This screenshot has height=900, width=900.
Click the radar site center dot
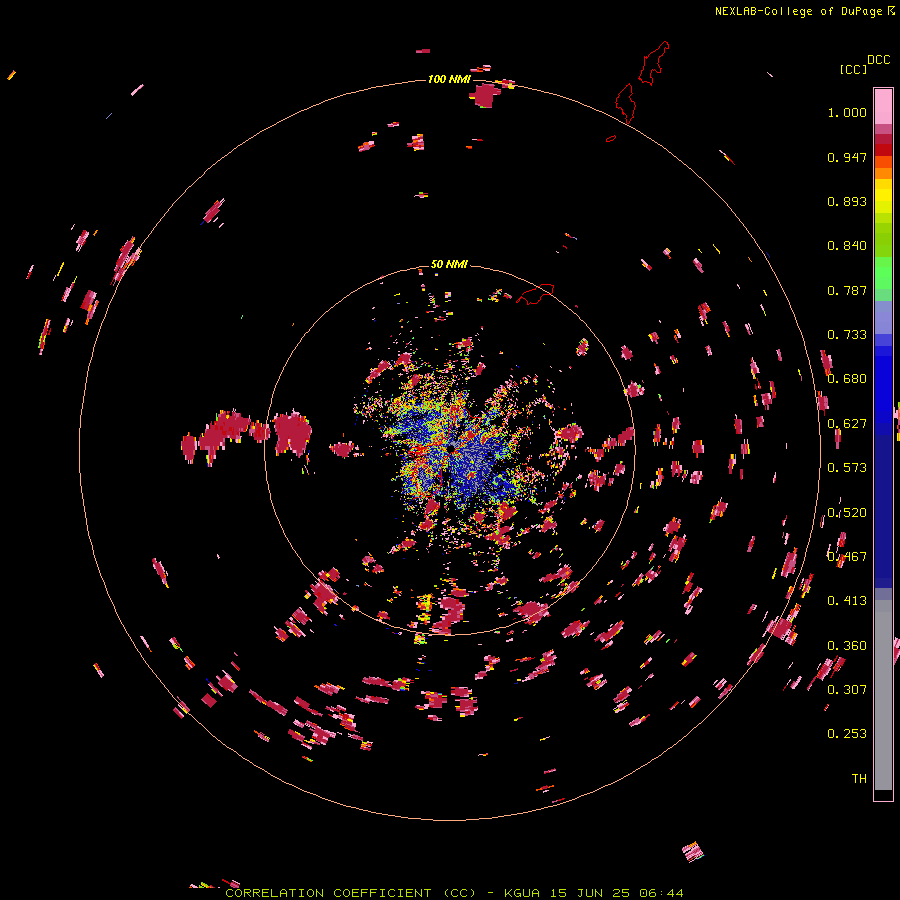pos(452,447)
